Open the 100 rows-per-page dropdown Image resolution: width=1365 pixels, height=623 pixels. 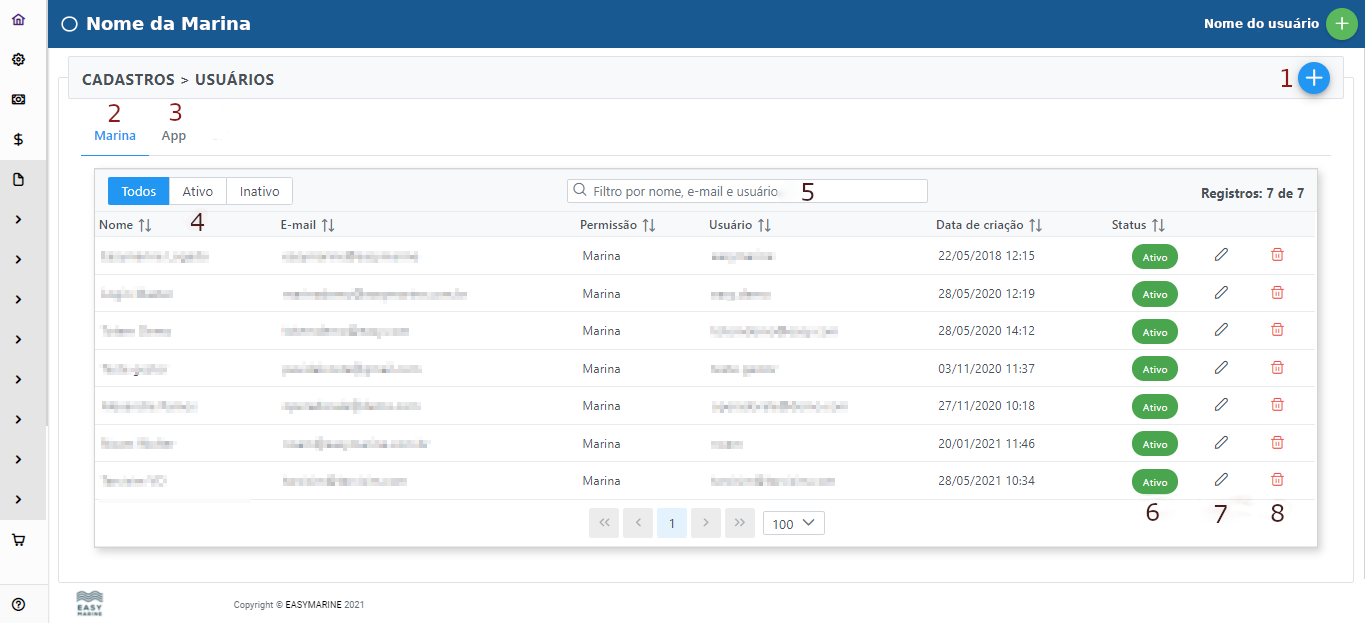tap(793, 523)
